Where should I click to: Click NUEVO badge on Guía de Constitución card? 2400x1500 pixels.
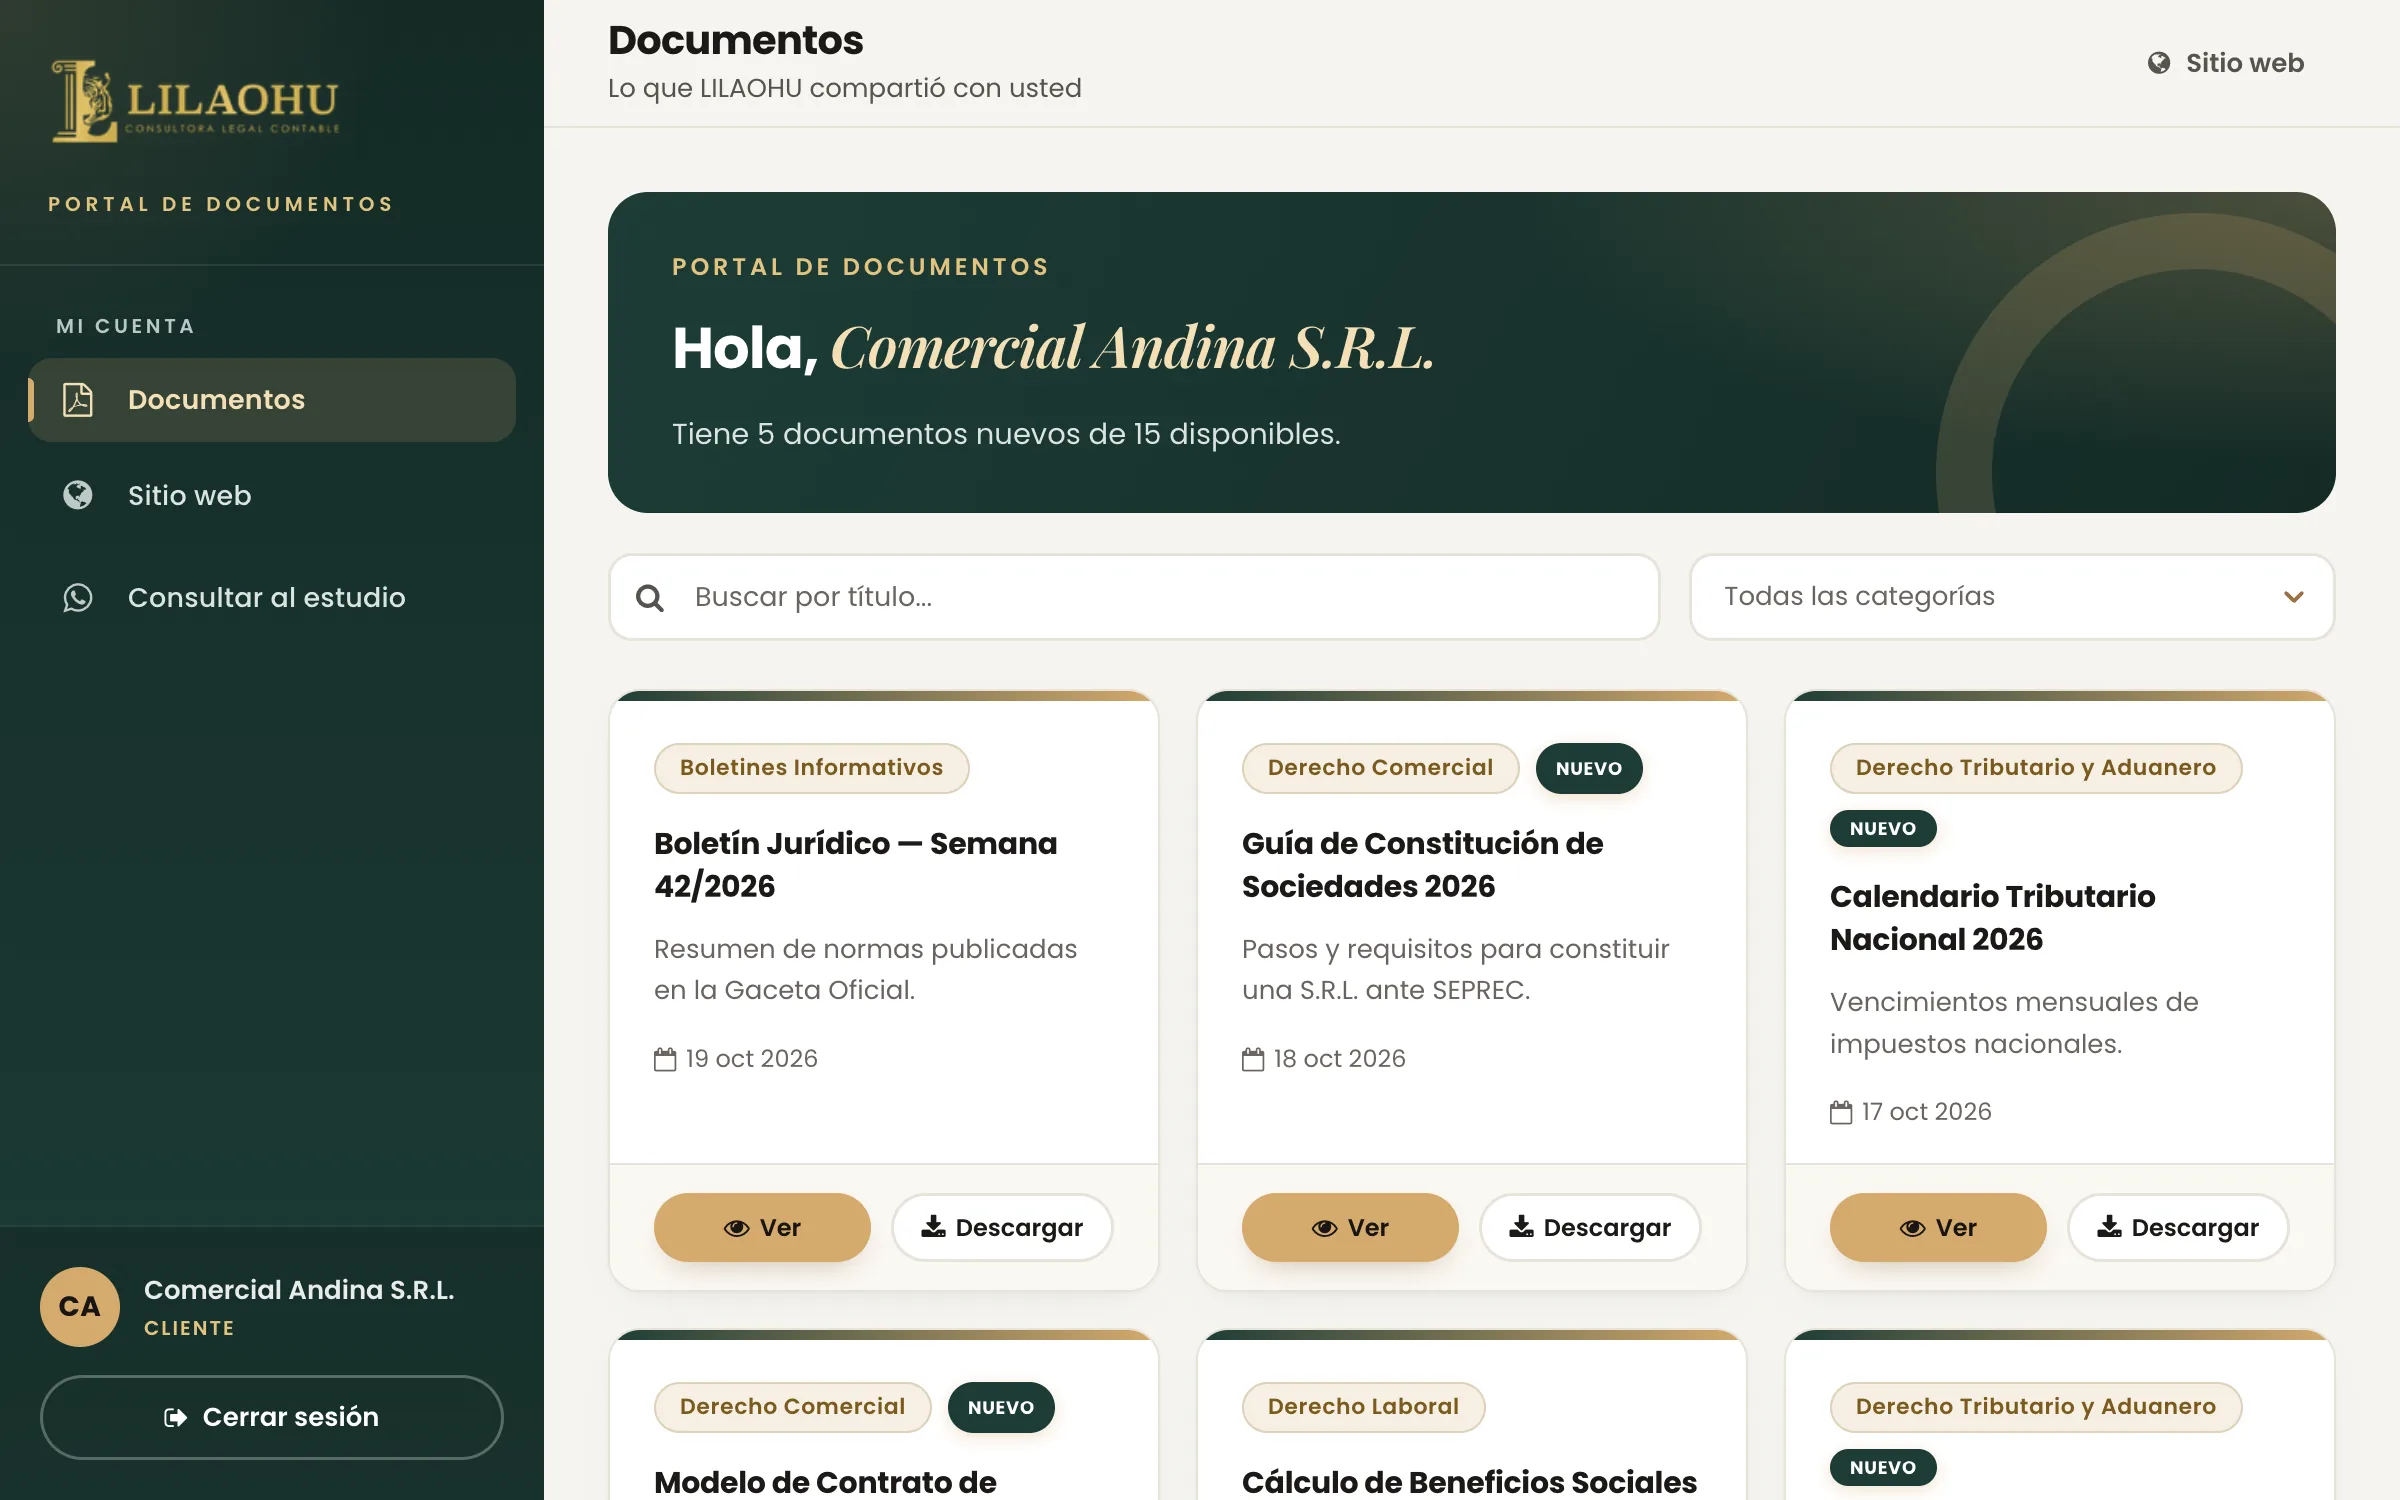coord(1589,768)
